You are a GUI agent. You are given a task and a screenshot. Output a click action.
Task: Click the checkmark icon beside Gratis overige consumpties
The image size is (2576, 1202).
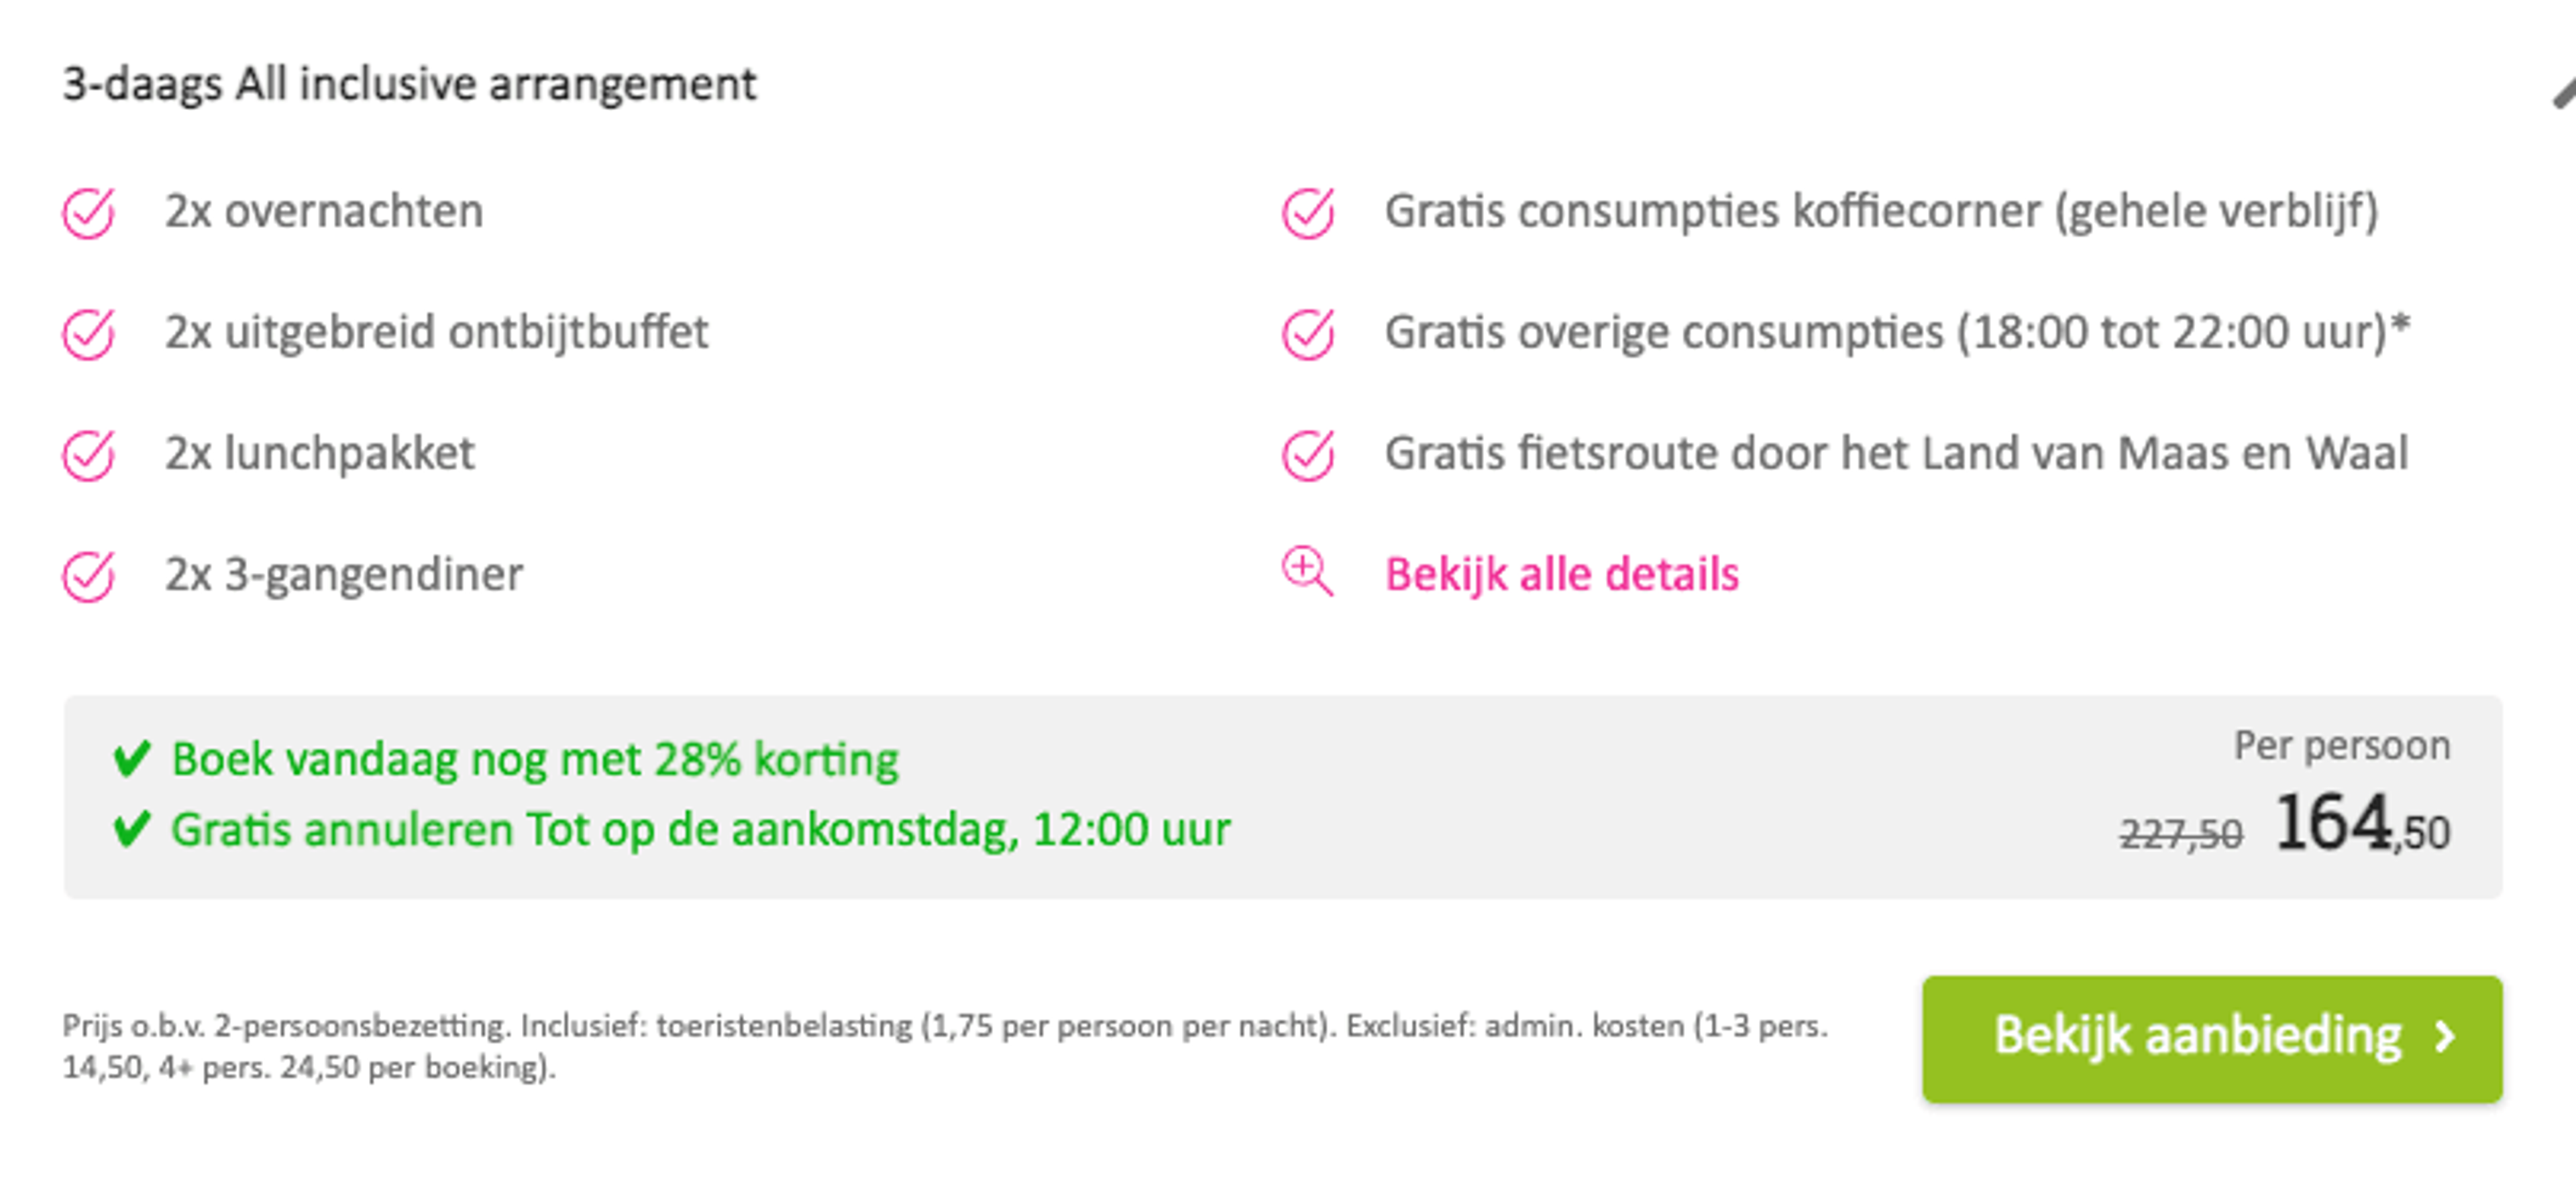(x=1308, y=333)
